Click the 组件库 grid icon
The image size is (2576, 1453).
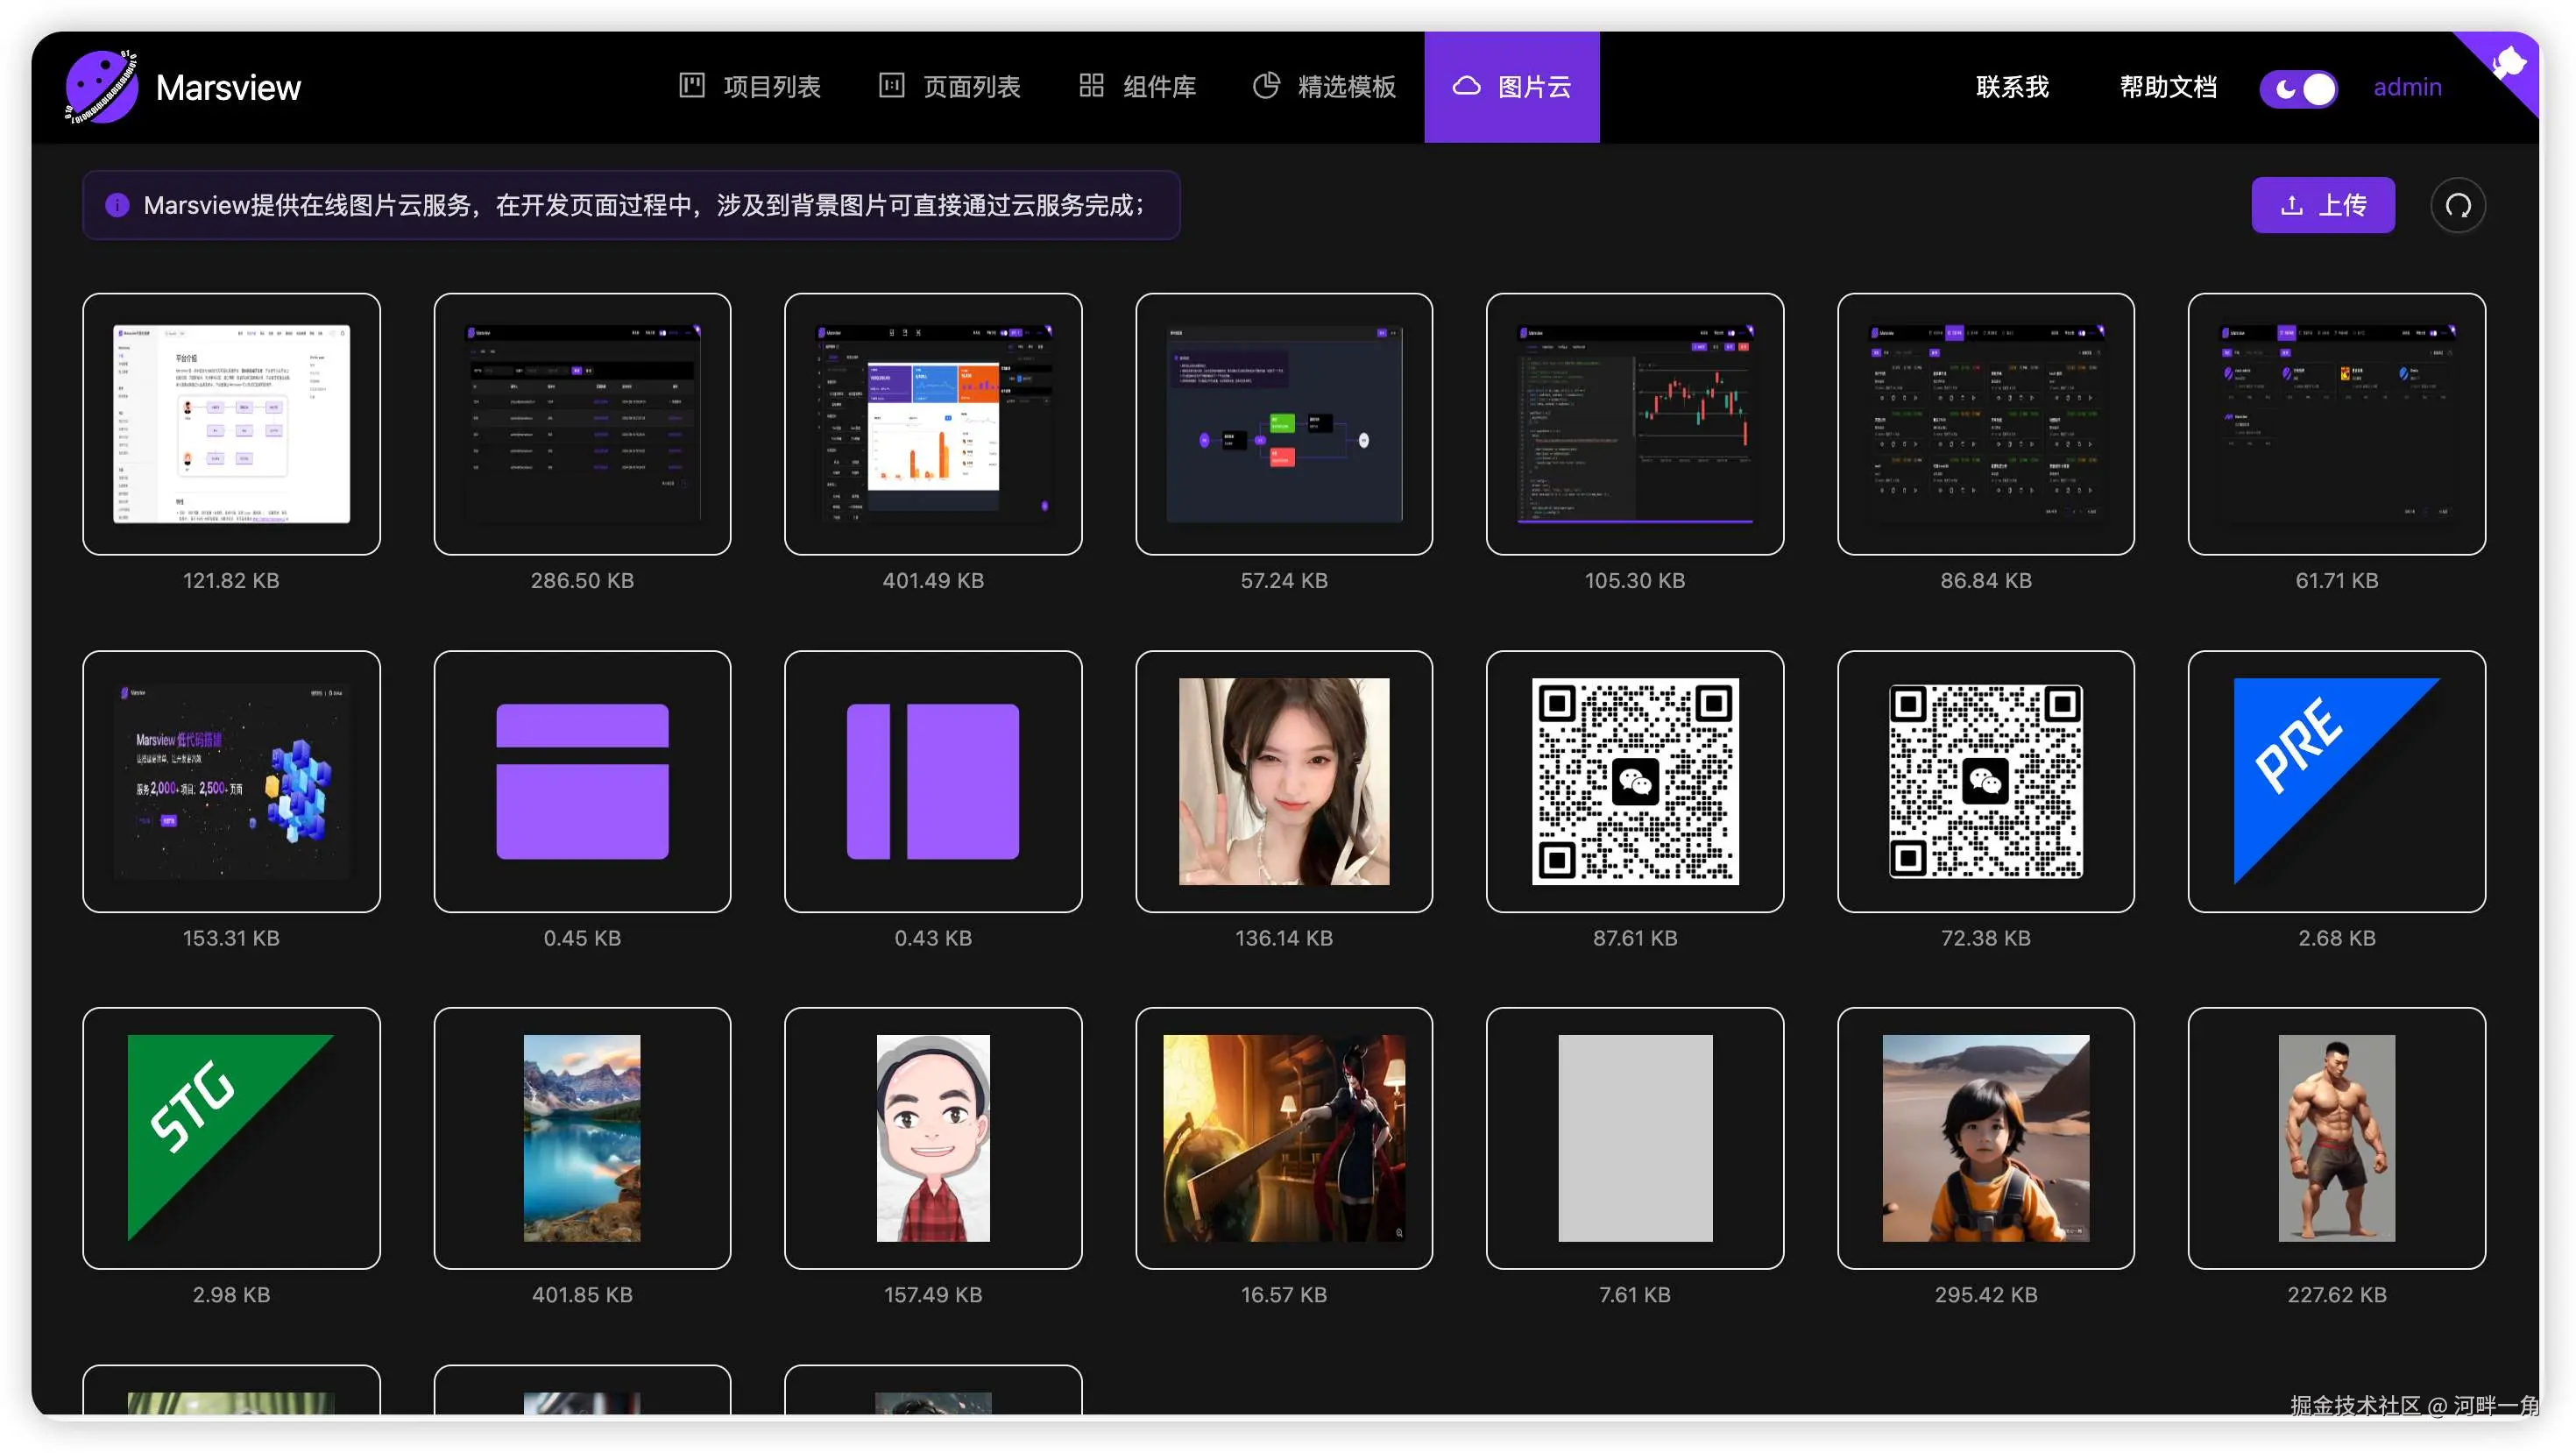click(1091, 86)
